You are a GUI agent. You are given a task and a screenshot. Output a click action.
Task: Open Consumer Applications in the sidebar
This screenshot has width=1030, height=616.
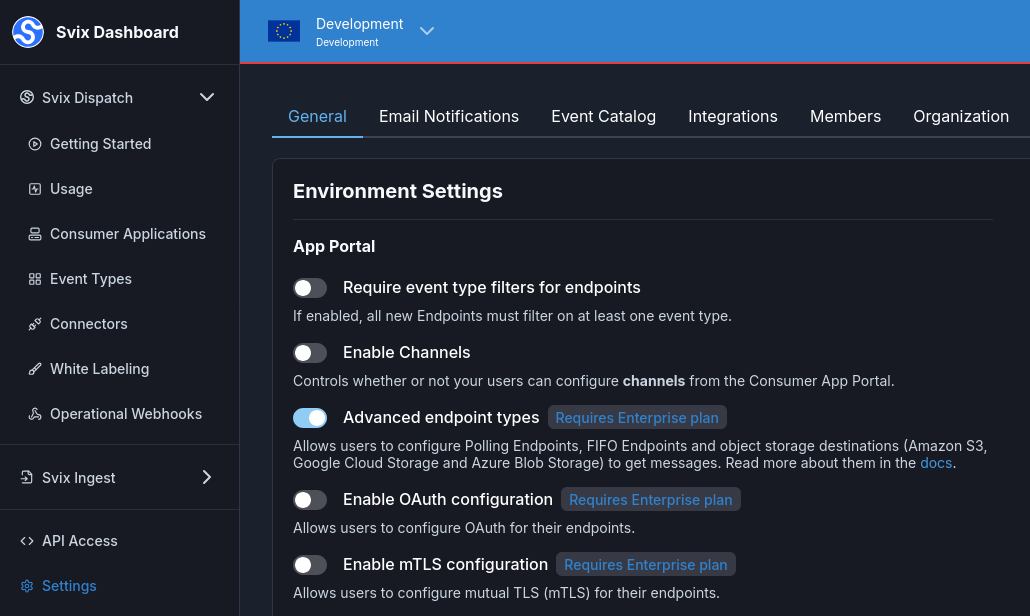coord(127,233)
